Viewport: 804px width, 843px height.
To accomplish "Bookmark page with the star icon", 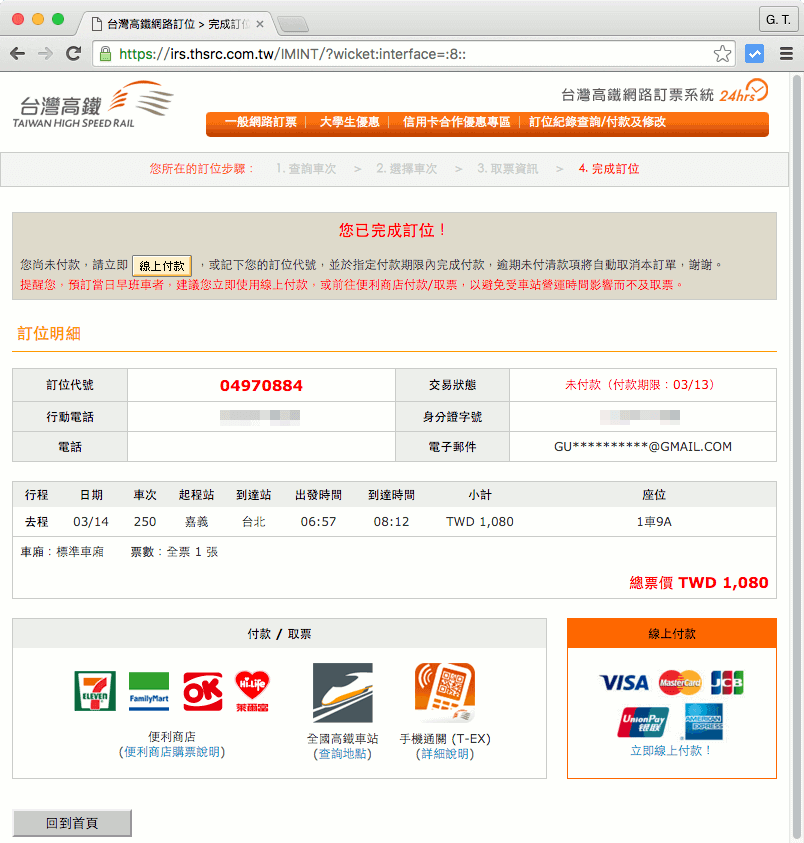I will click(x=722, y=54).
